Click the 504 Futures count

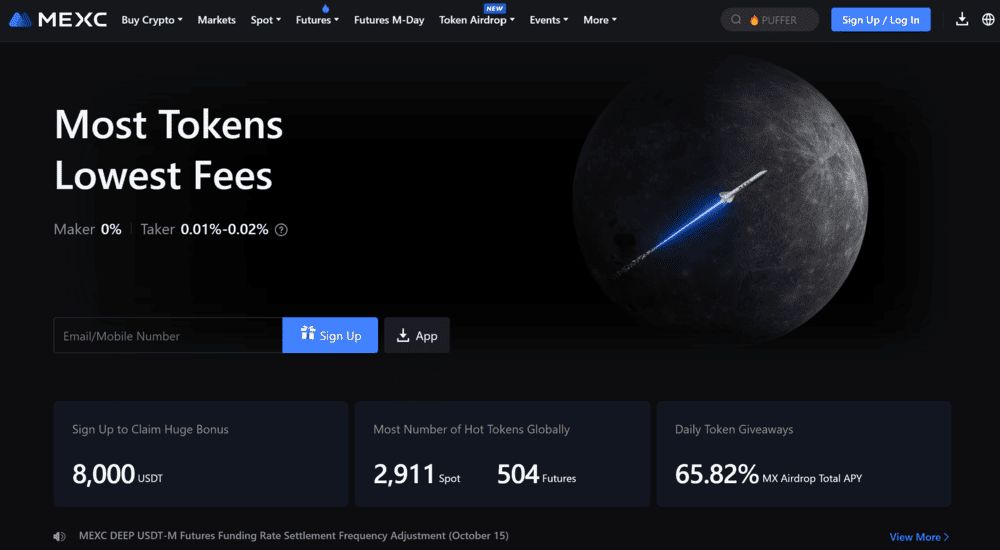[536, 475]
